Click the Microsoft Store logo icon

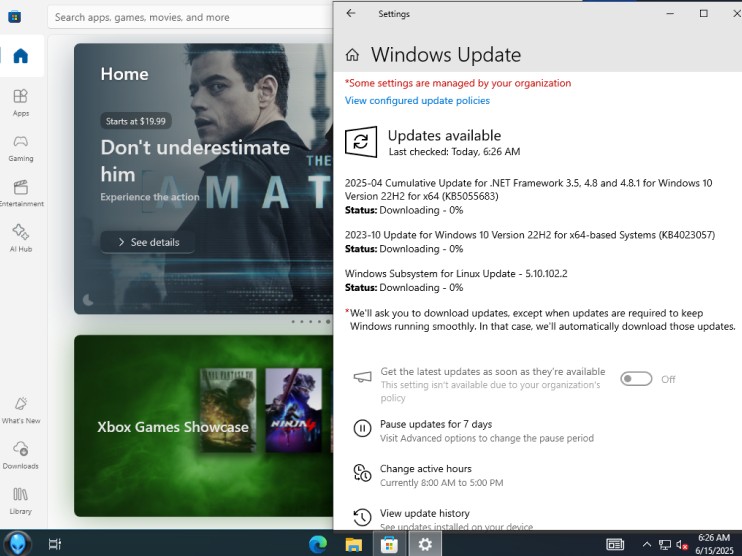pos(14,17)
